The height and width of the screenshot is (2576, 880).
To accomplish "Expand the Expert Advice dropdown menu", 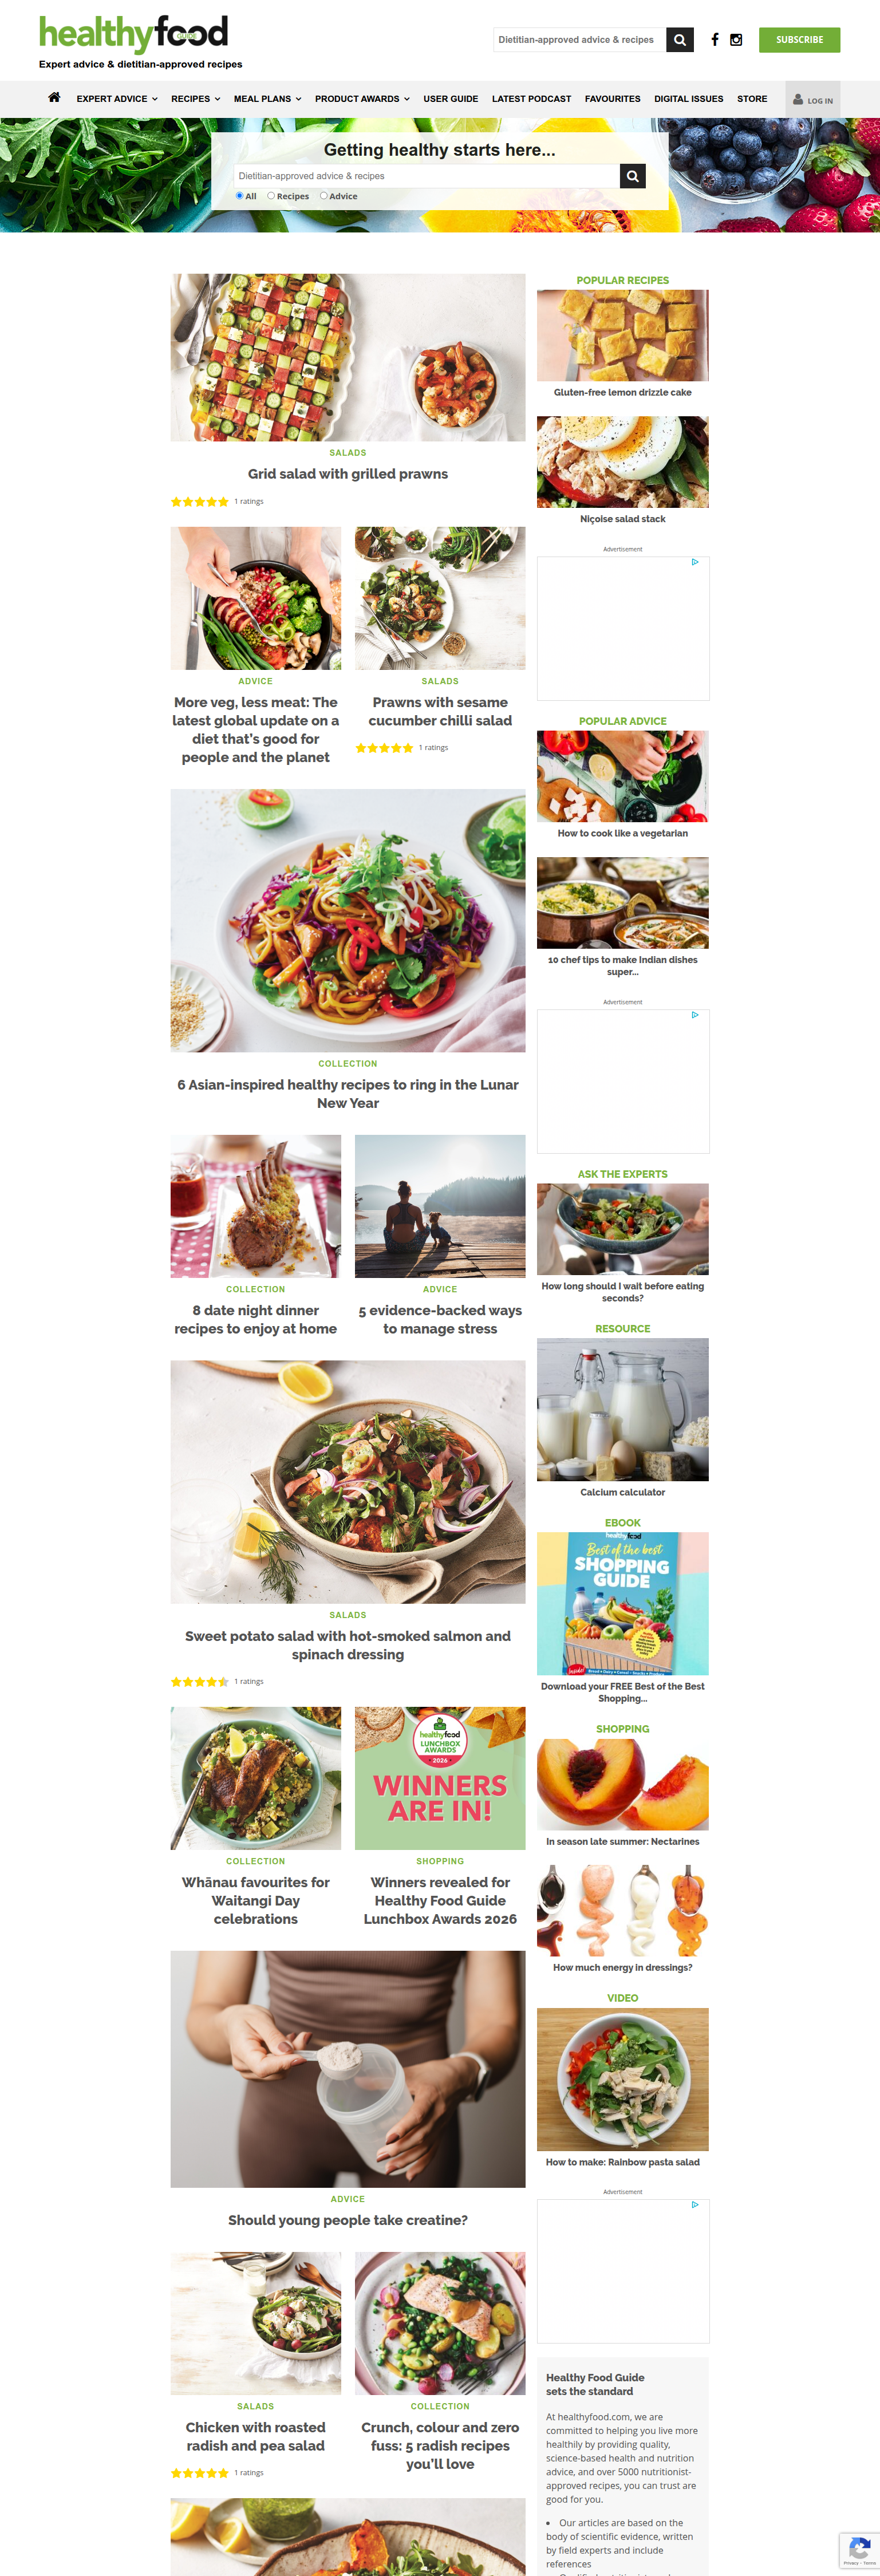I will 117,99.
